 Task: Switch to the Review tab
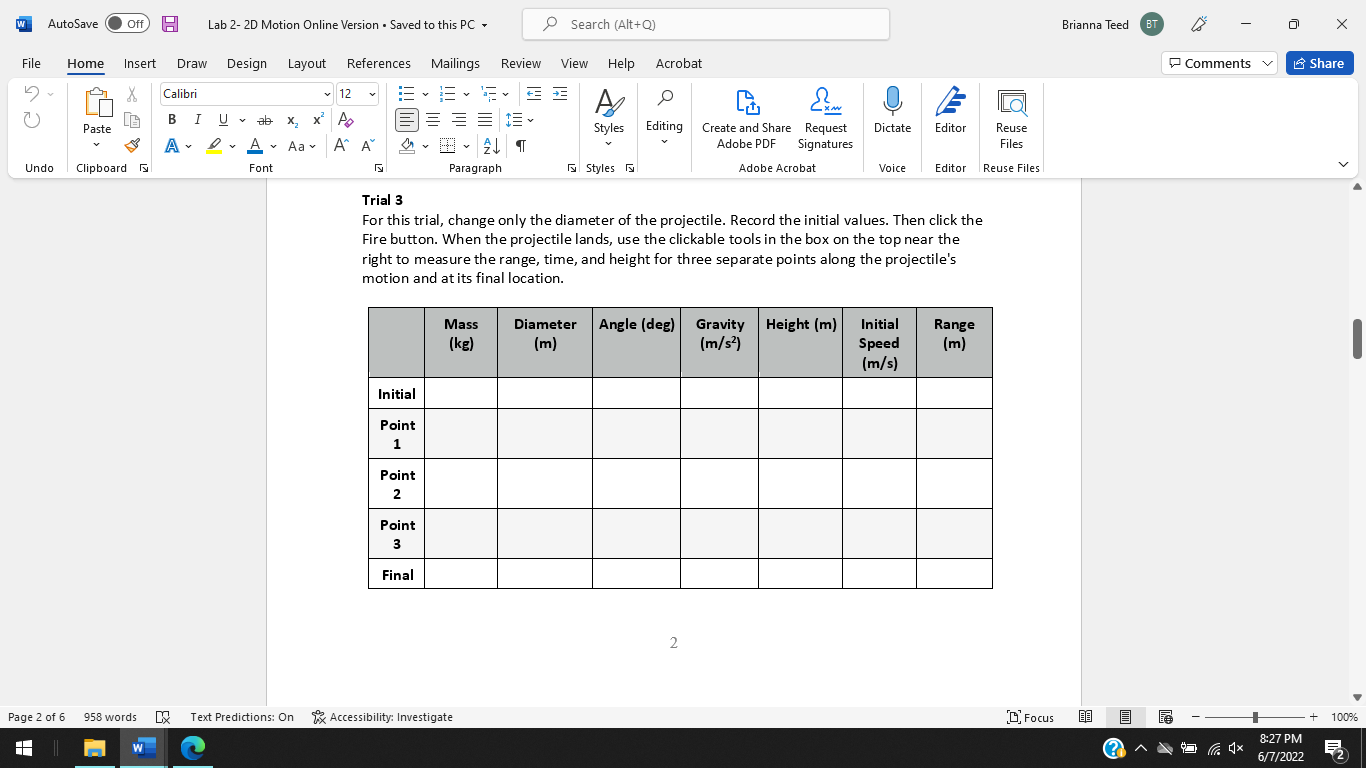(521, 63)
